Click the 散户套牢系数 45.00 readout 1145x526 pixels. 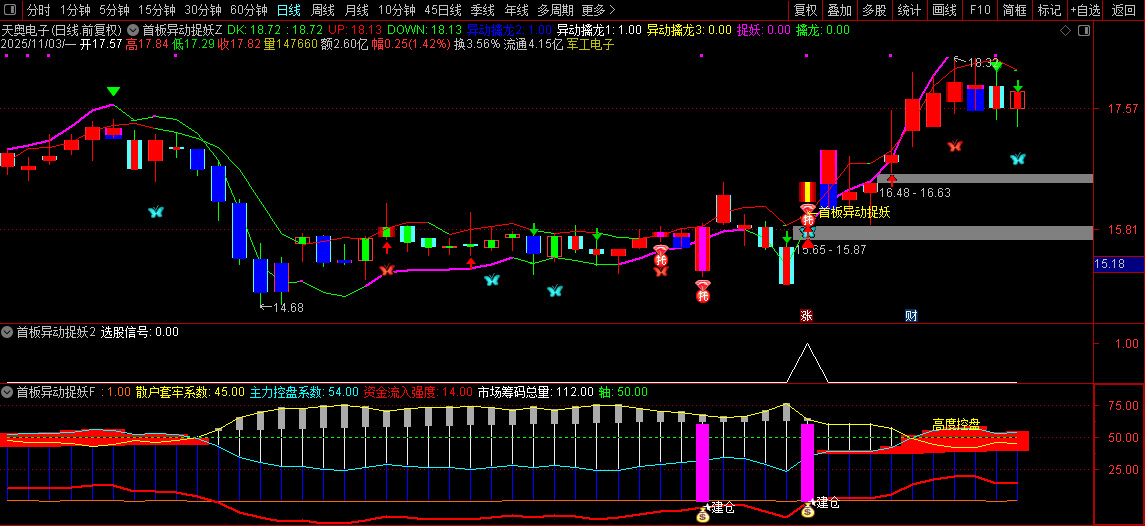191,392
